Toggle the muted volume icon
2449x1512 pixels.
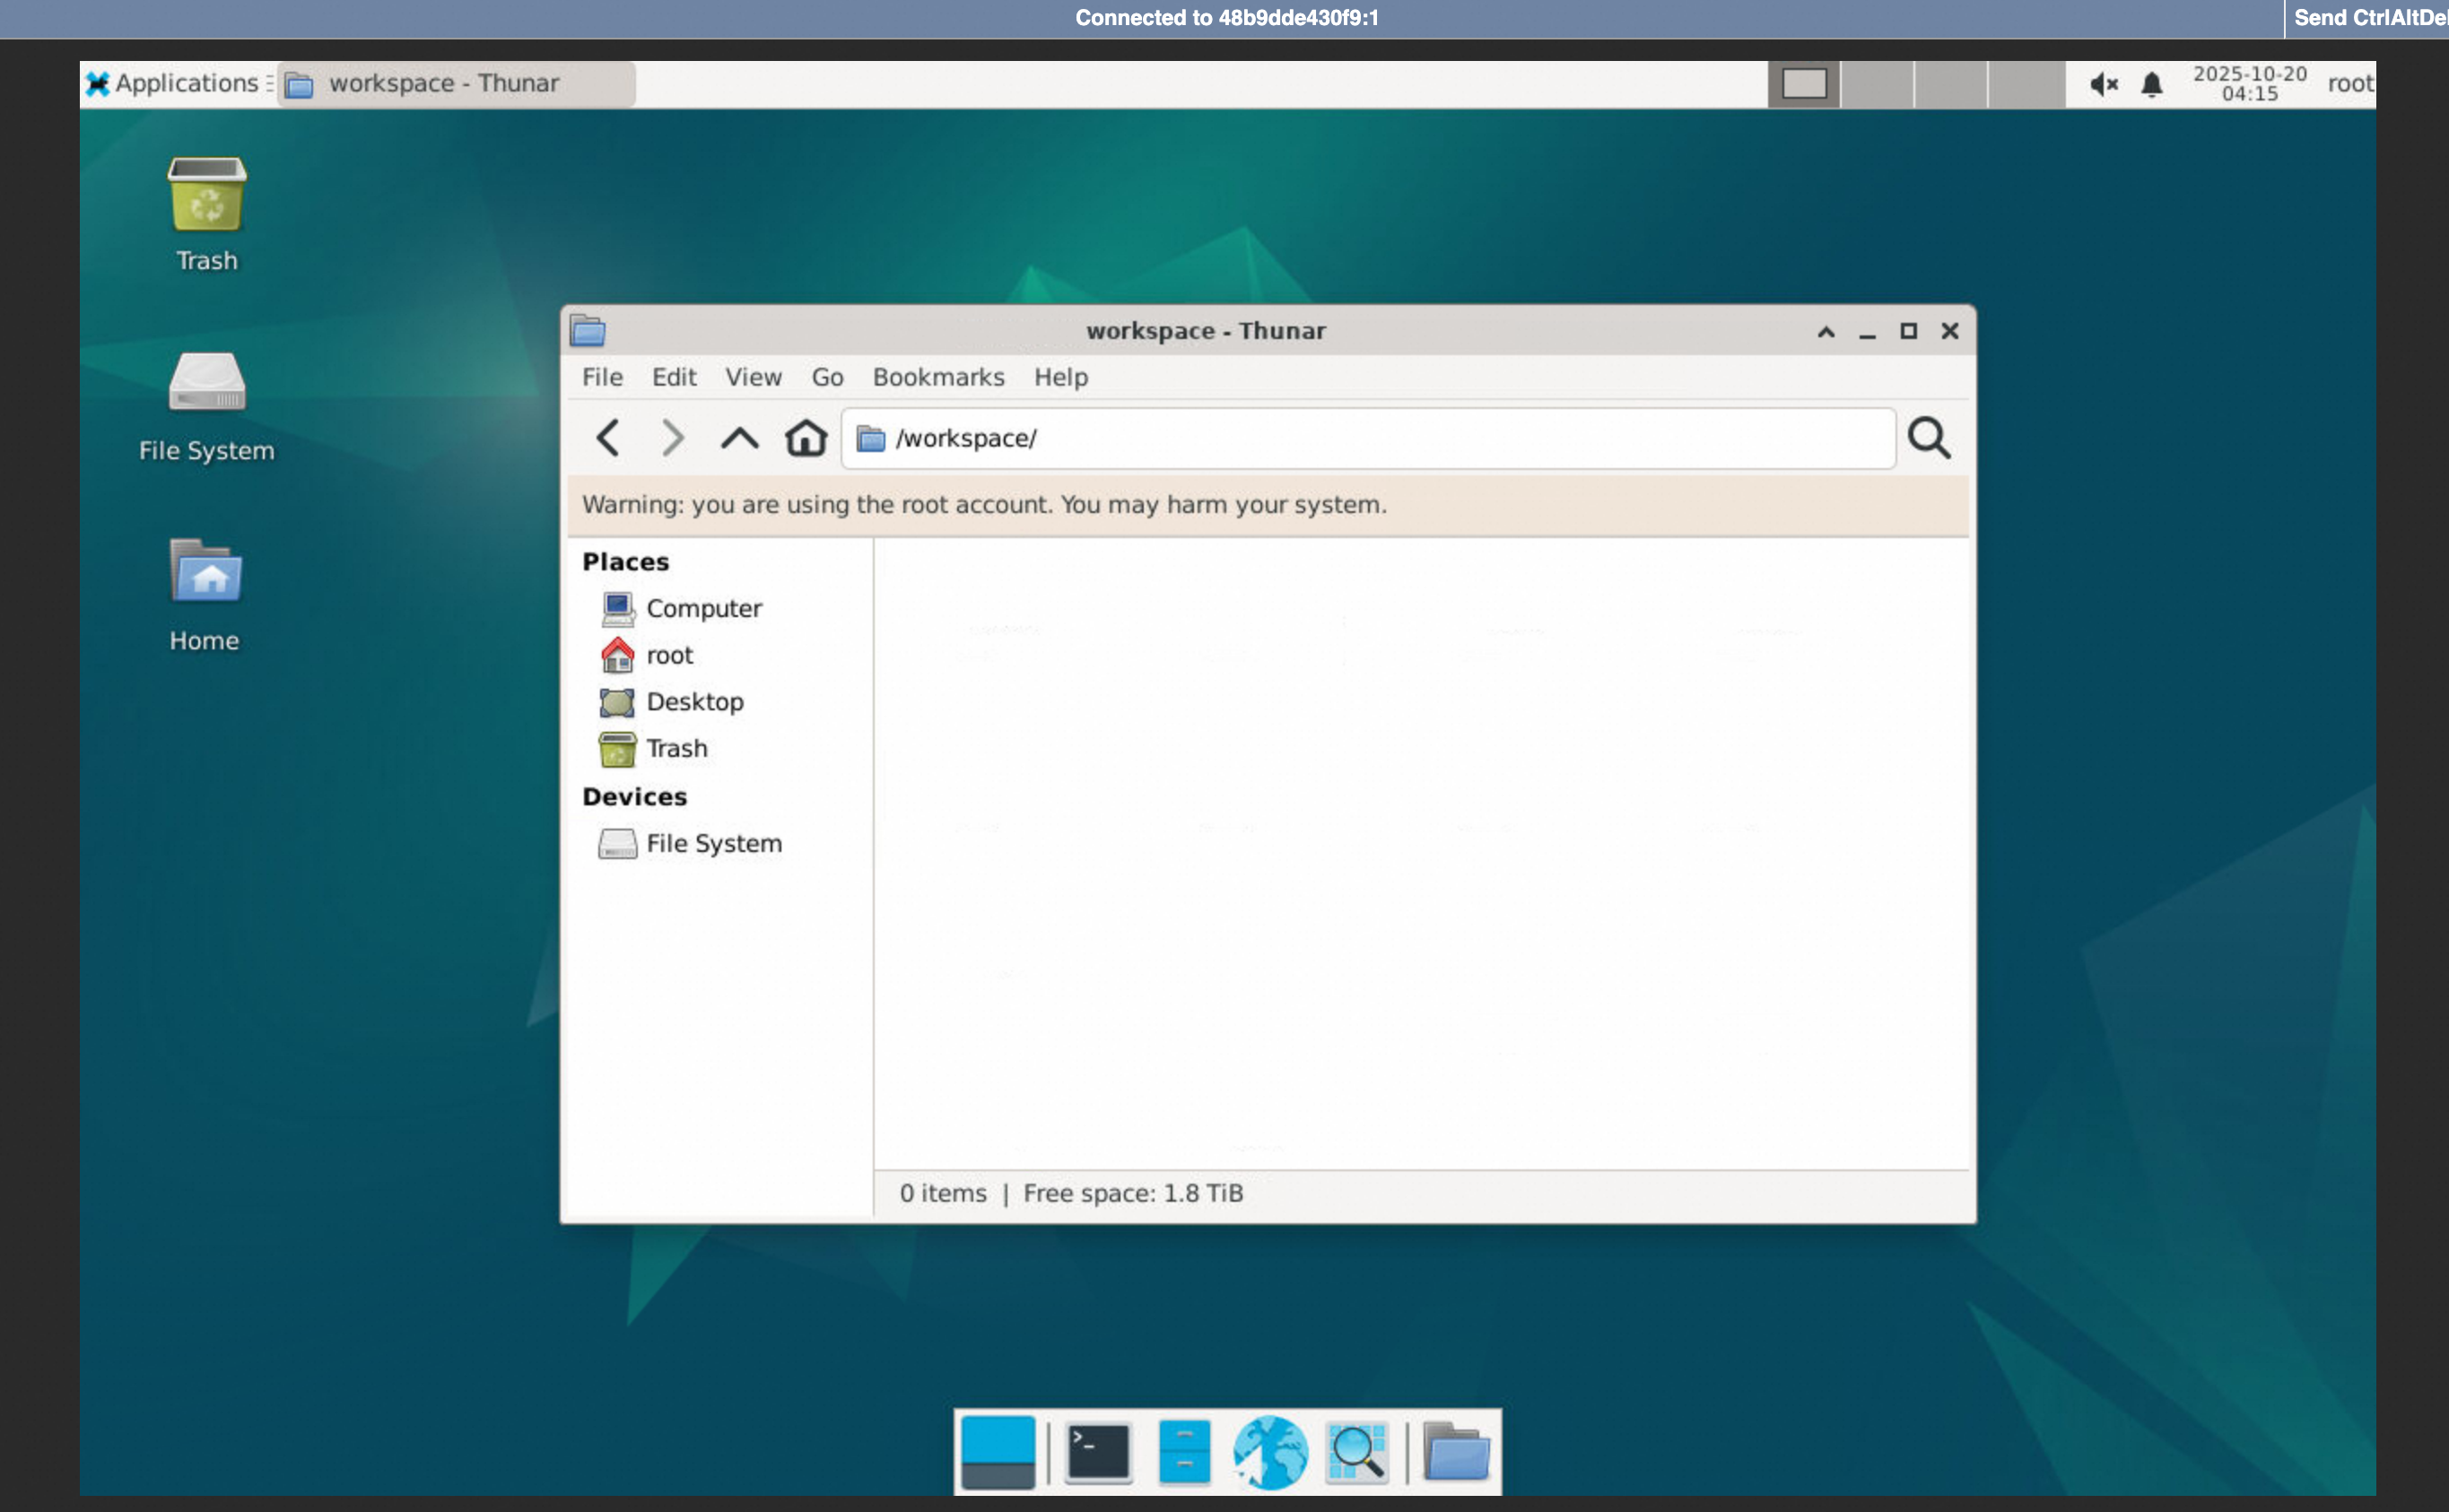pos(2103,84)
